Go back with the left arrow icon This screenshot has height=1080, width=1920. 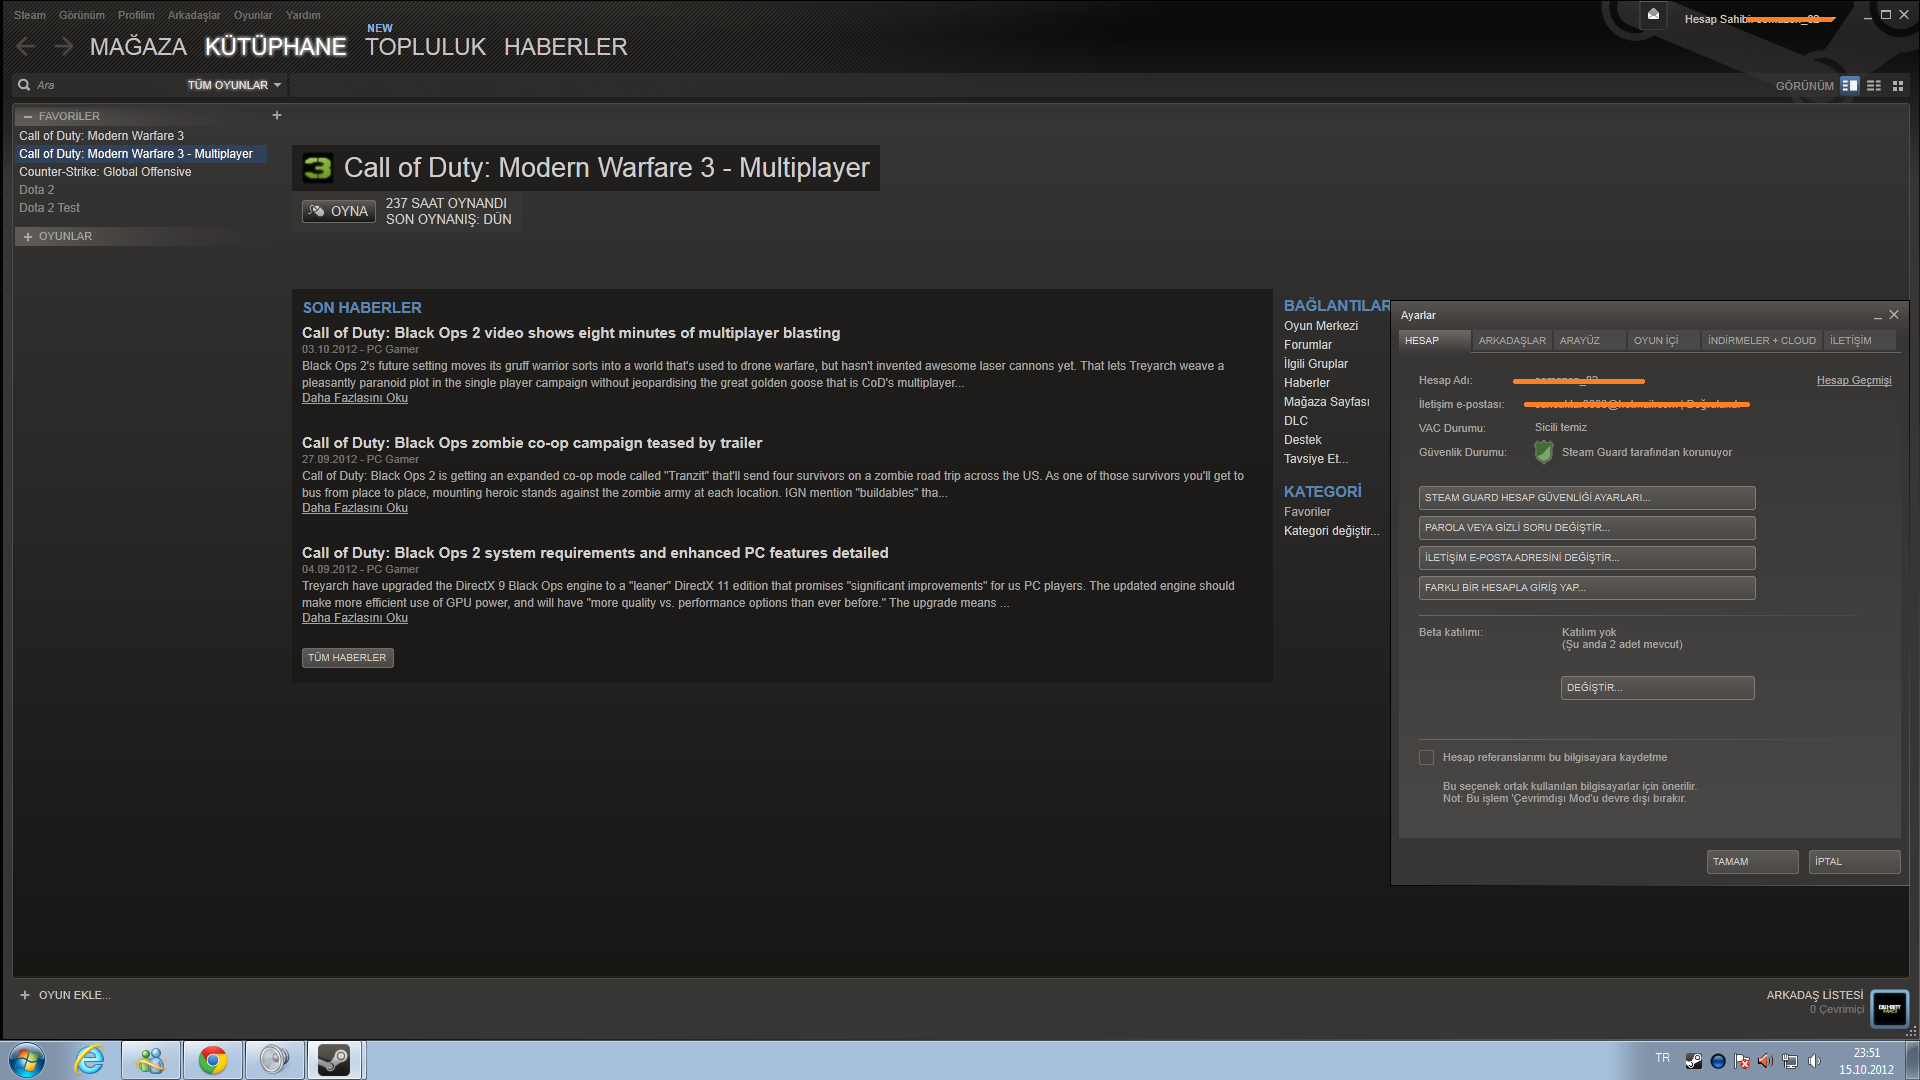click(27, 46)
